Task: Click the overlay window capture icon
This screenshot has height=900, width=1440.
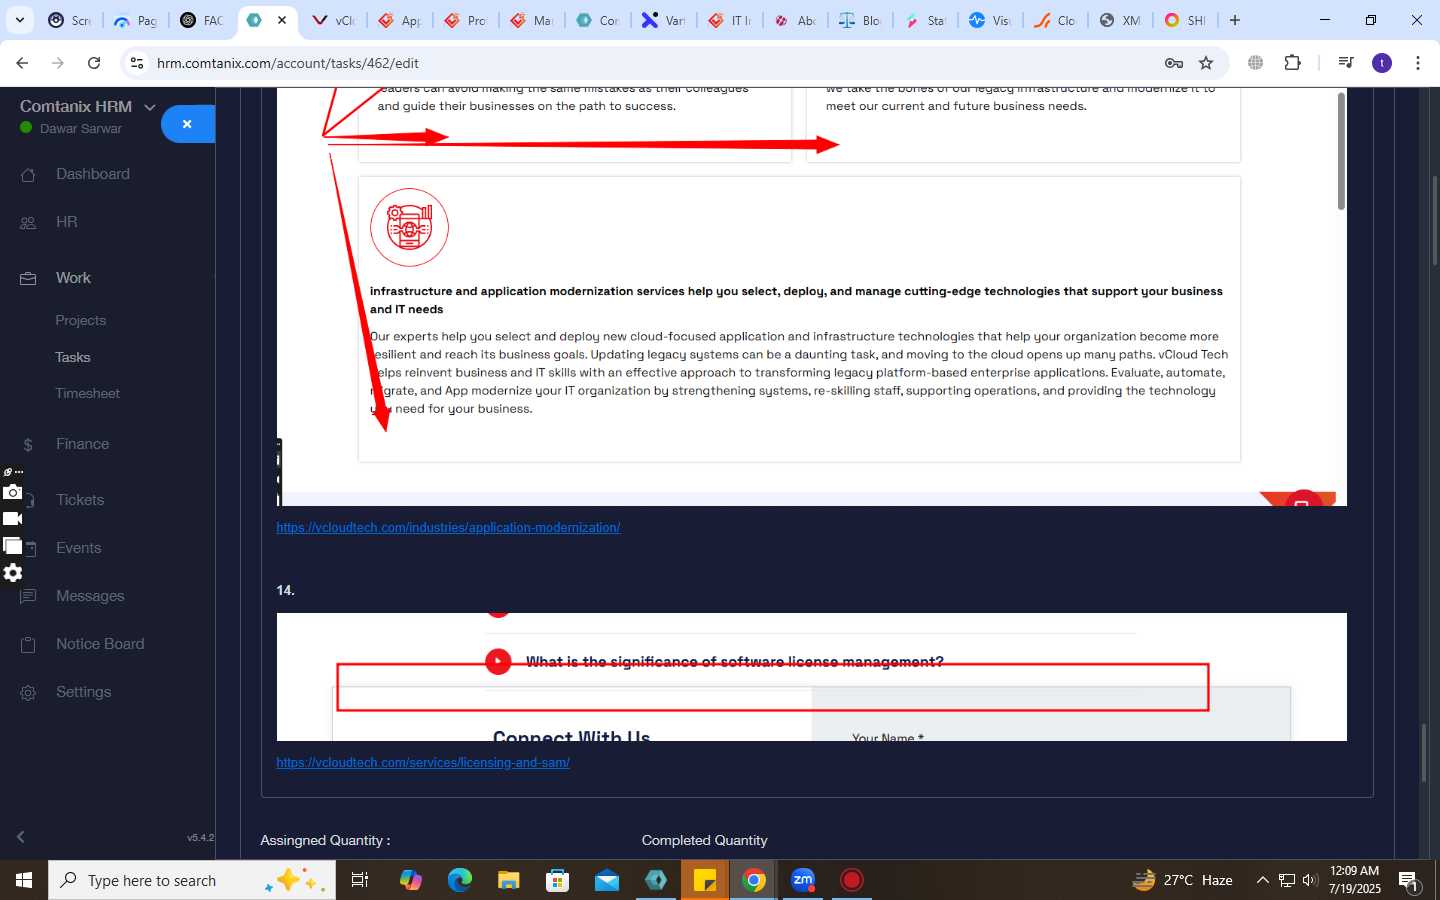Action: pyautogui.click(x=12, y=546)
